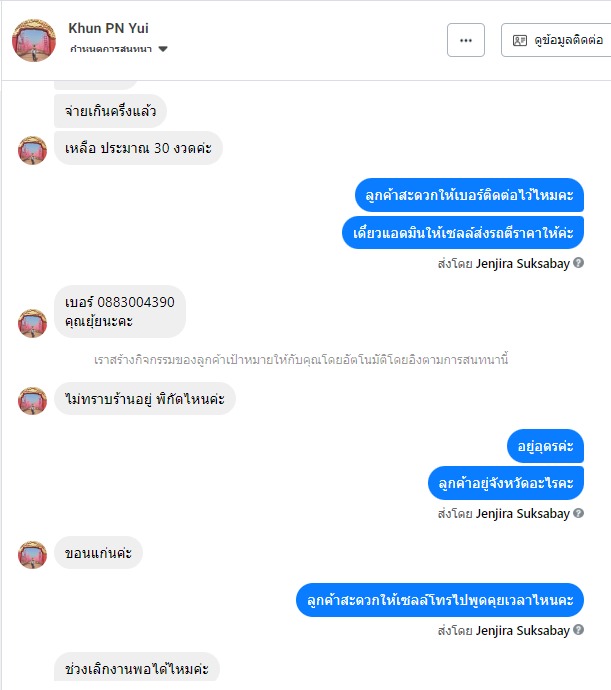This screenshot has width=611, height=690.
Task: Select the จ่ายเกินครึ่งแล้ว message bubble
Action: [x=110, y=111]
